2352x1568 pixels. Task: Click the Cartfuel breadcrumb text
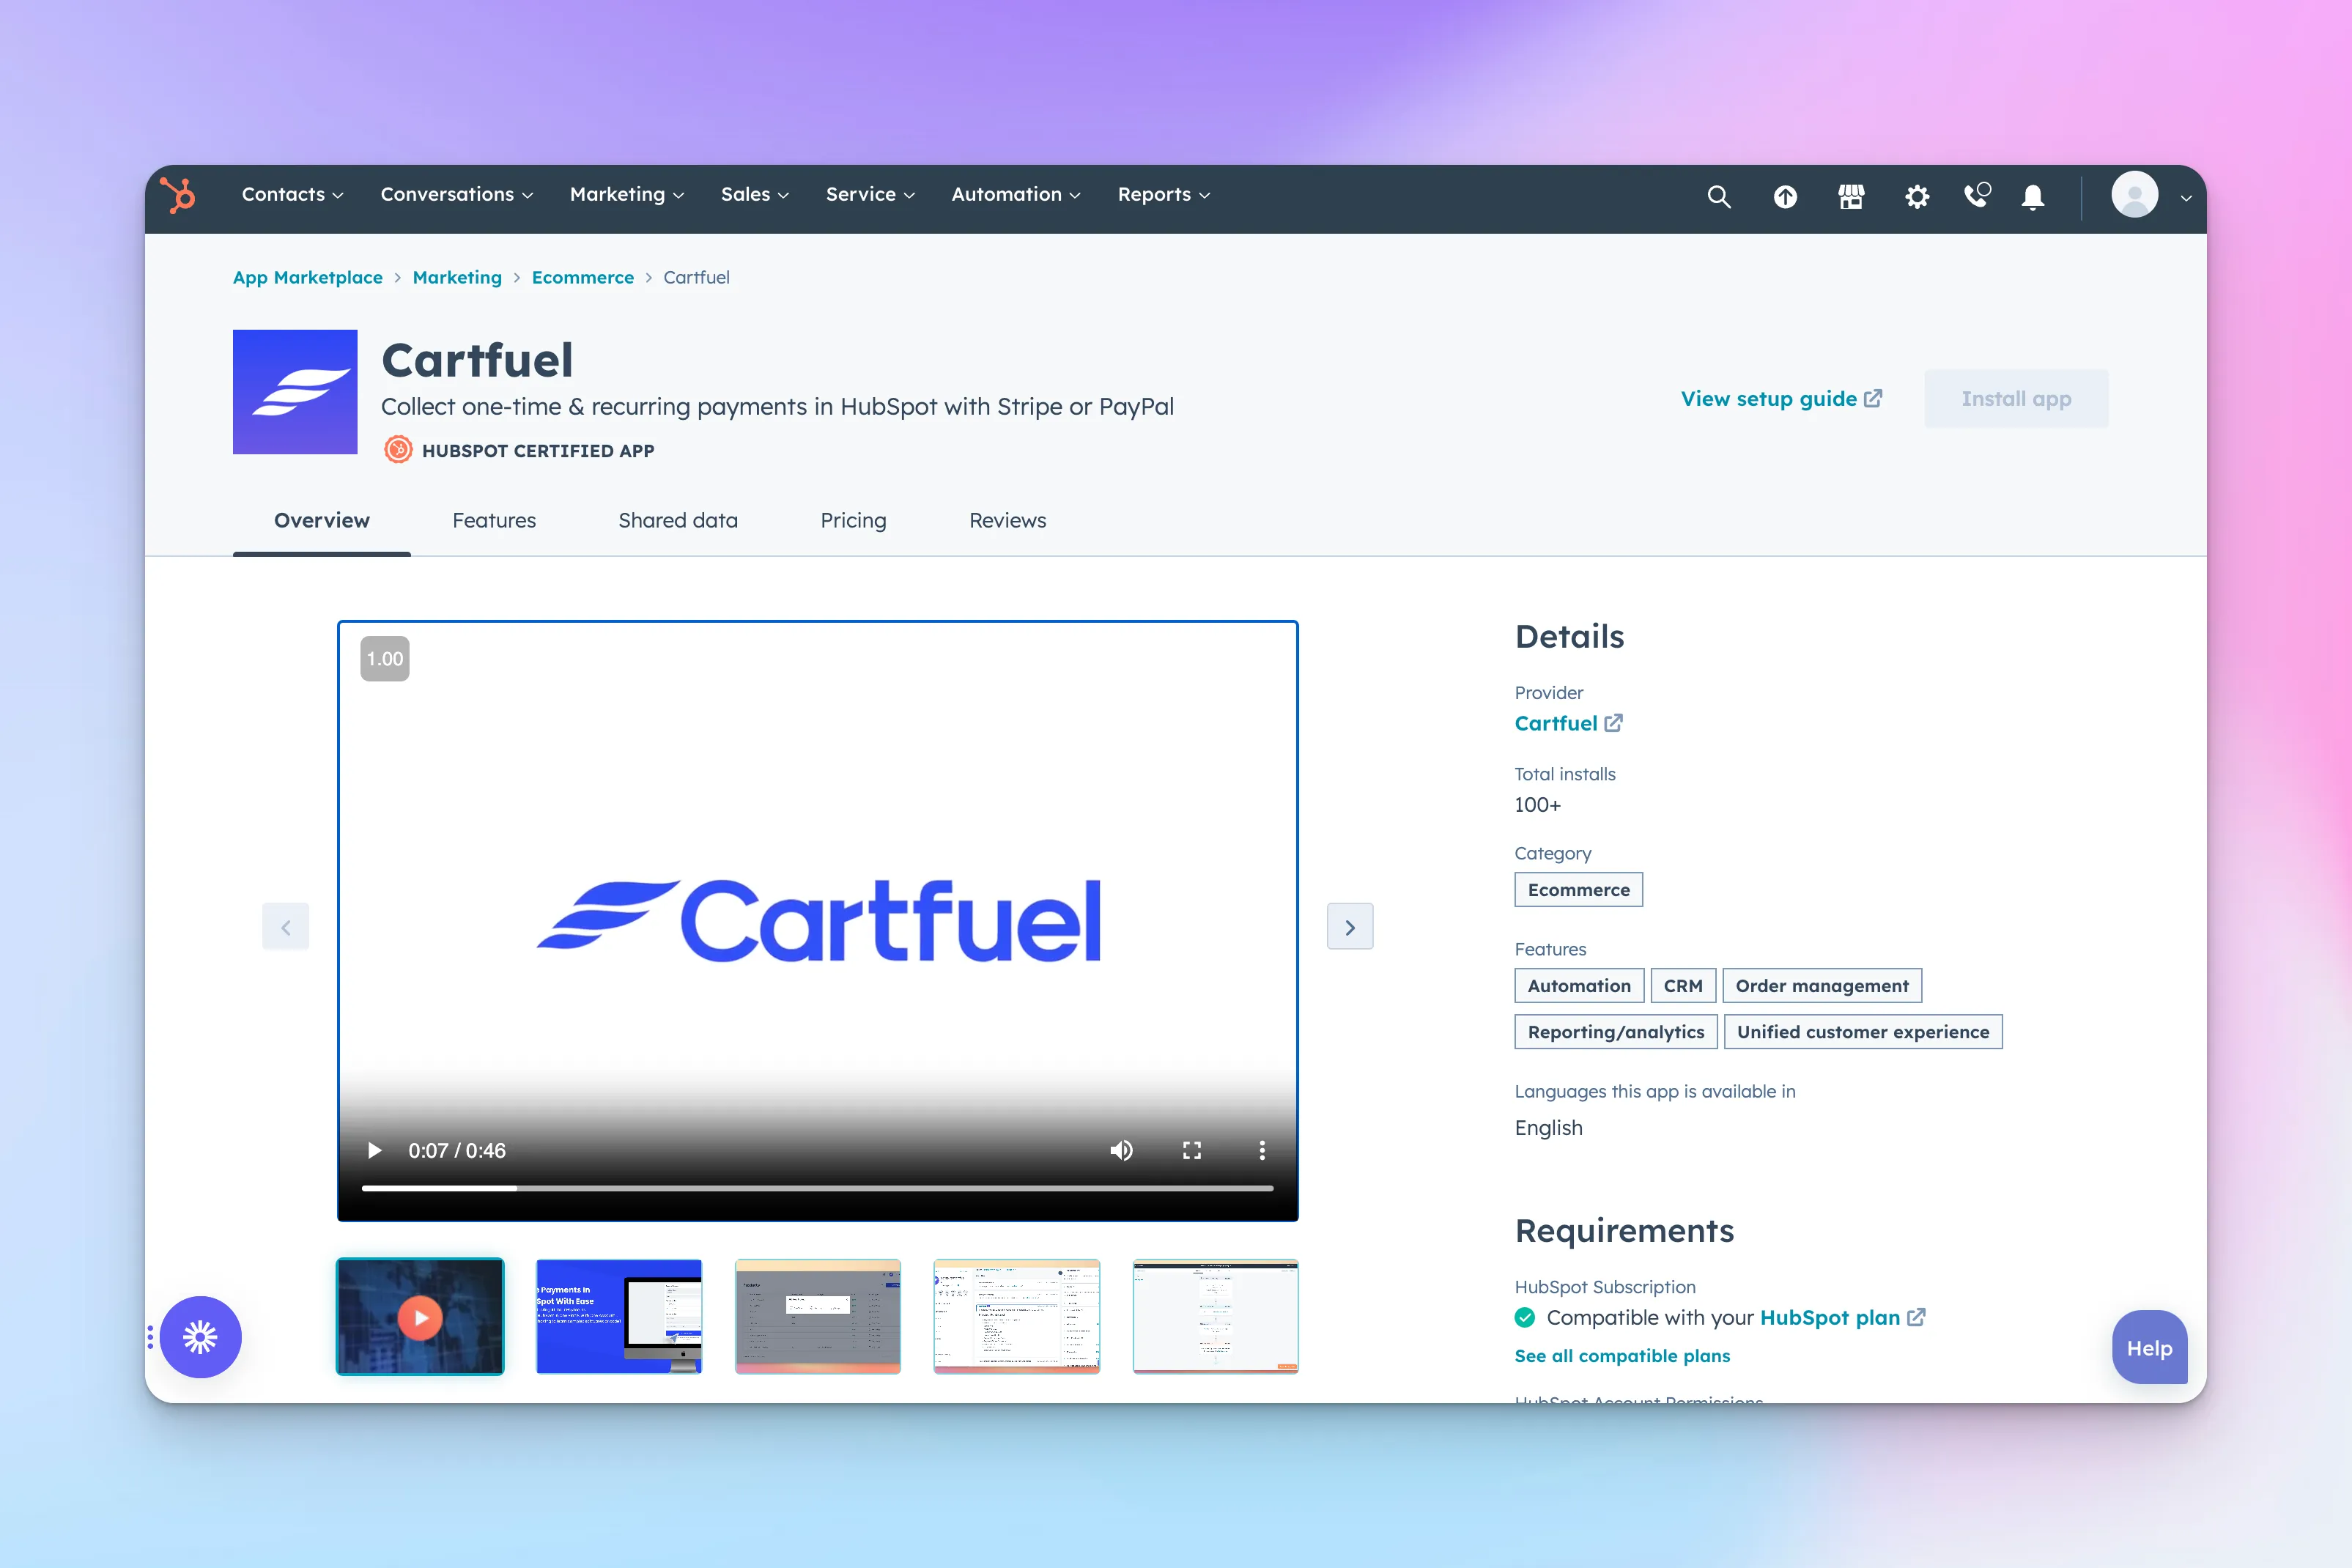(x=696, y=278)
